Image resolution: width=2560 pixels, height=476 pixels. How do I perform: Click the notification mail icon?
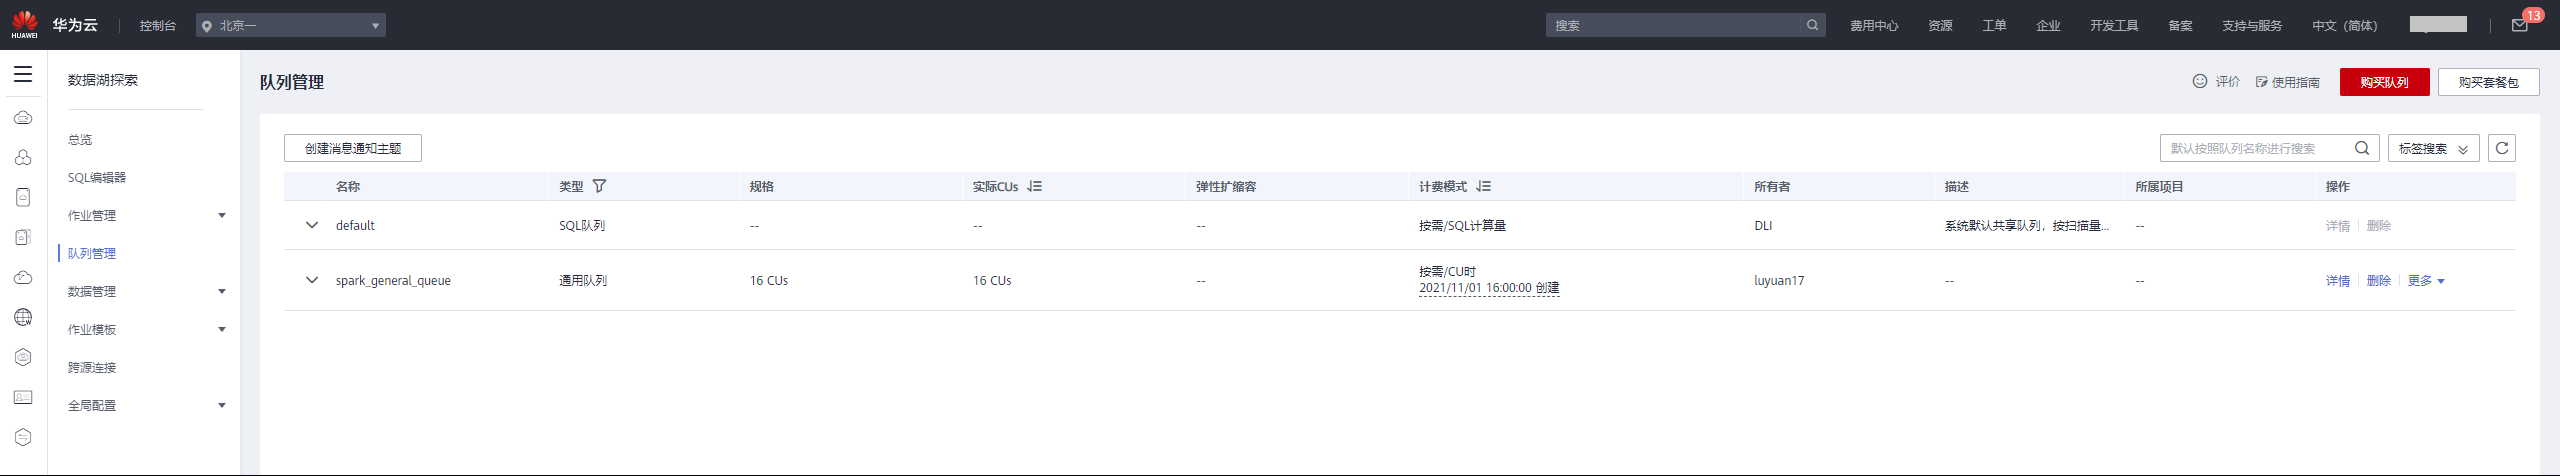pos(2519,25)
